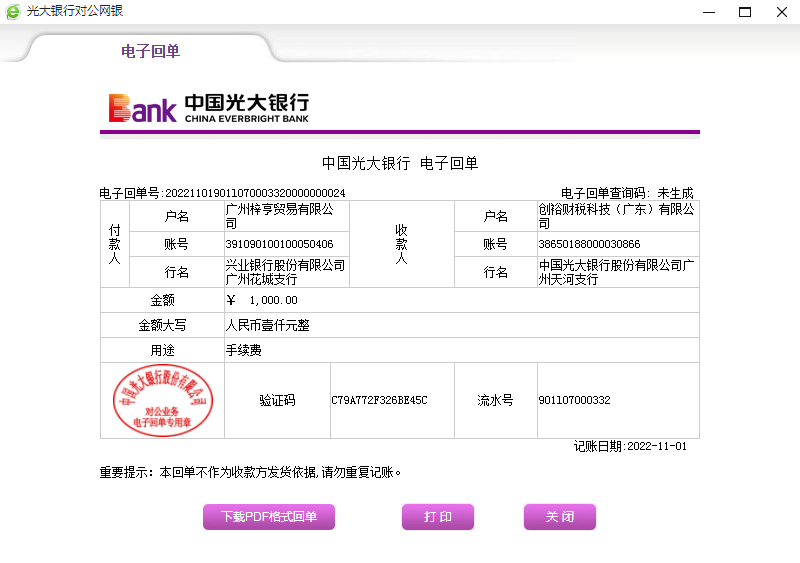The height and width of the screenshot is (563, 800).
Task: Click the query code status 未生成
Action: 675,193
